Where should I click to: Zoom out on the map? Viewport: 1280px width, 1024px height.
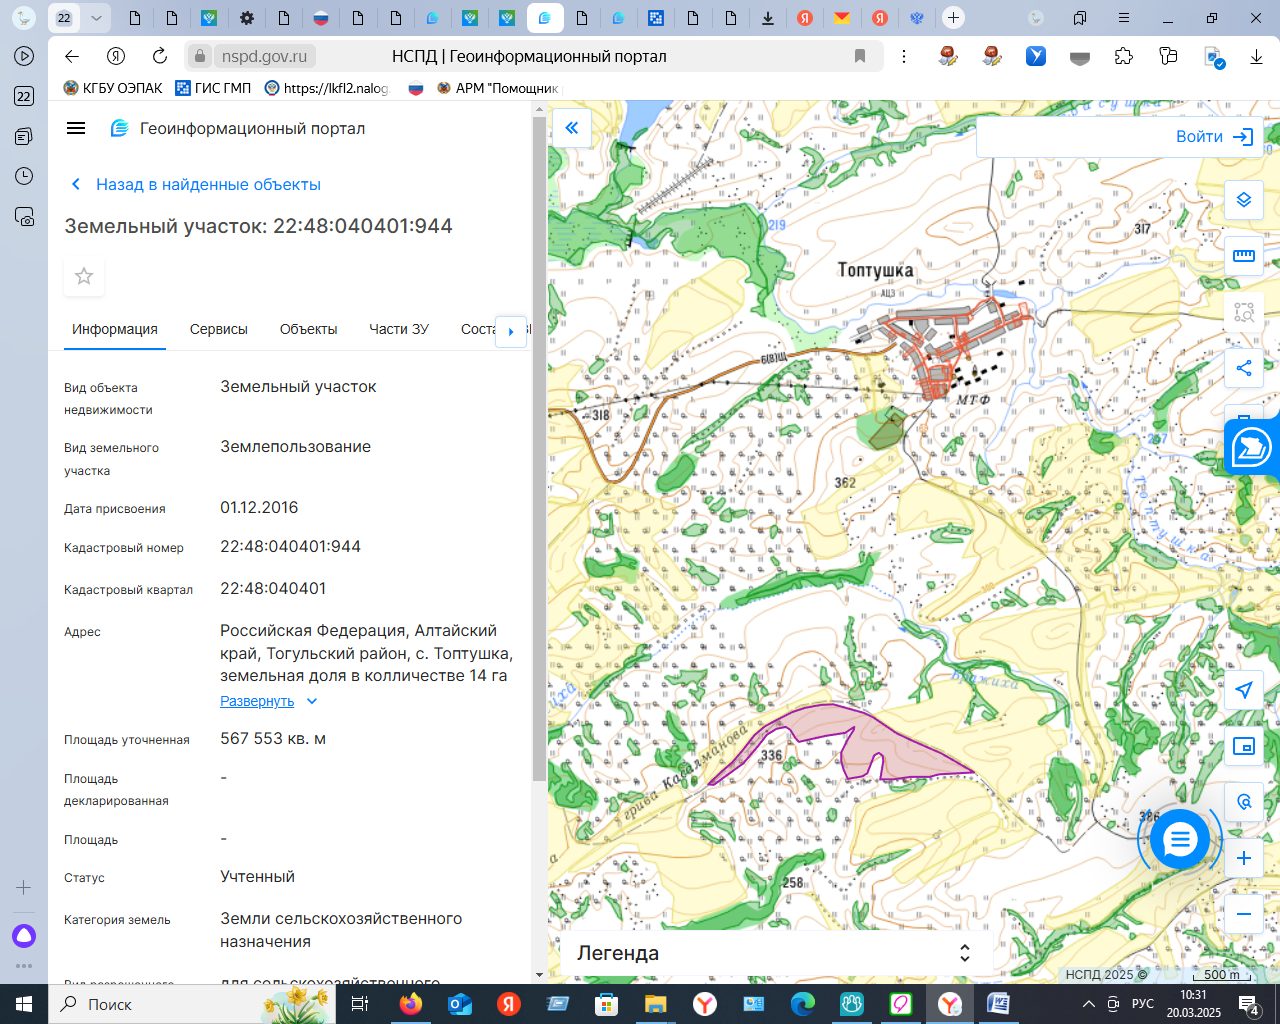click(1244, 914)
